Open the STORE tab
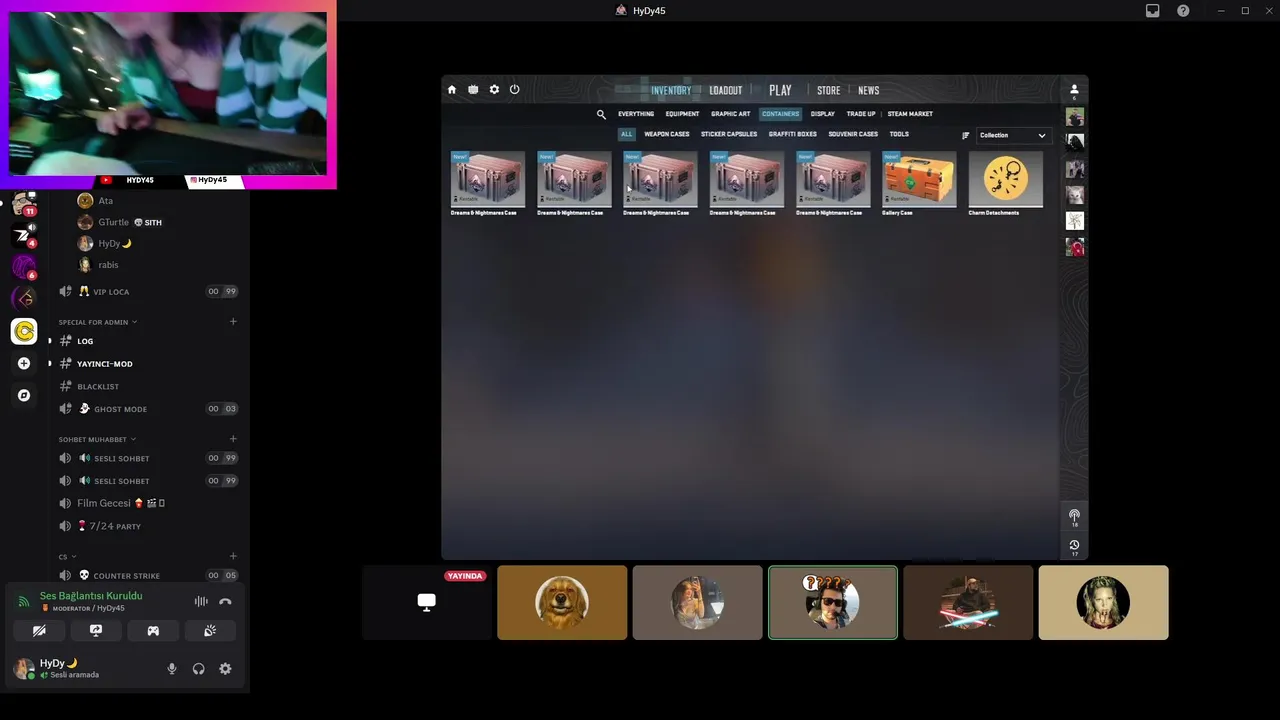 (x=828, y=90)
